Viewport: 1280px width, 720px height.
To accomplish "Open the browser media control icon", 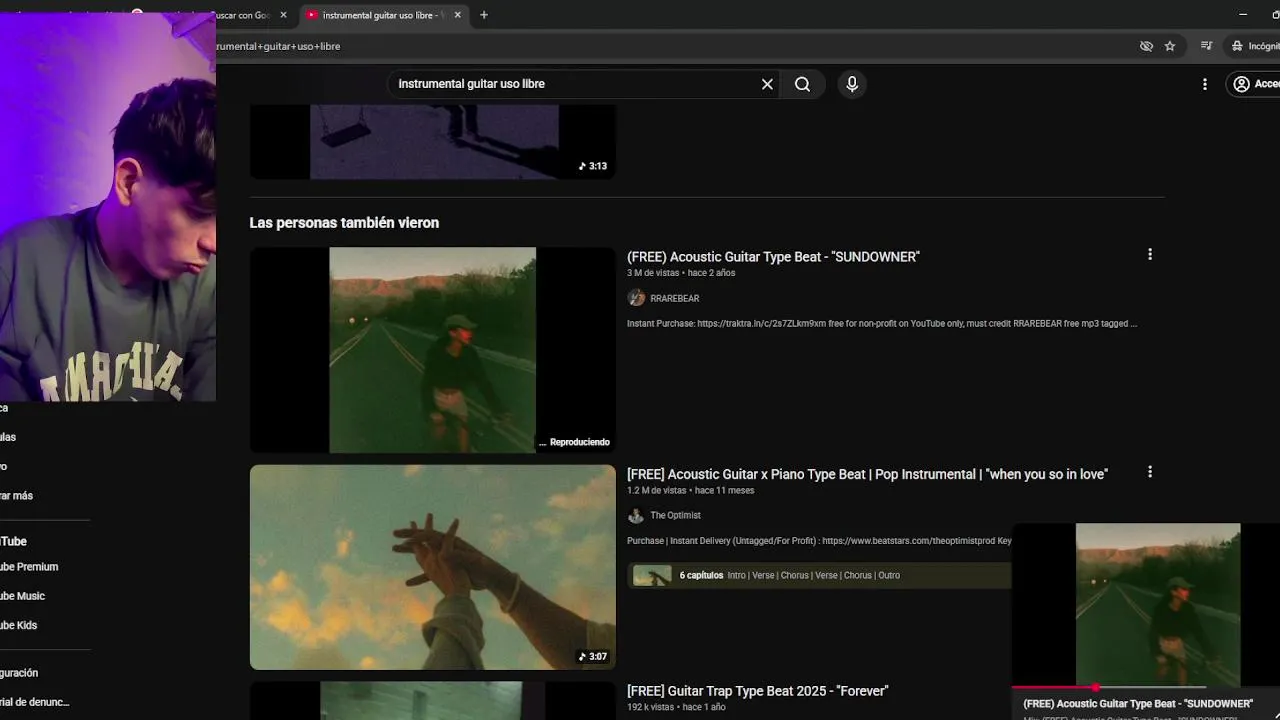I will (x=1206, y=46).
